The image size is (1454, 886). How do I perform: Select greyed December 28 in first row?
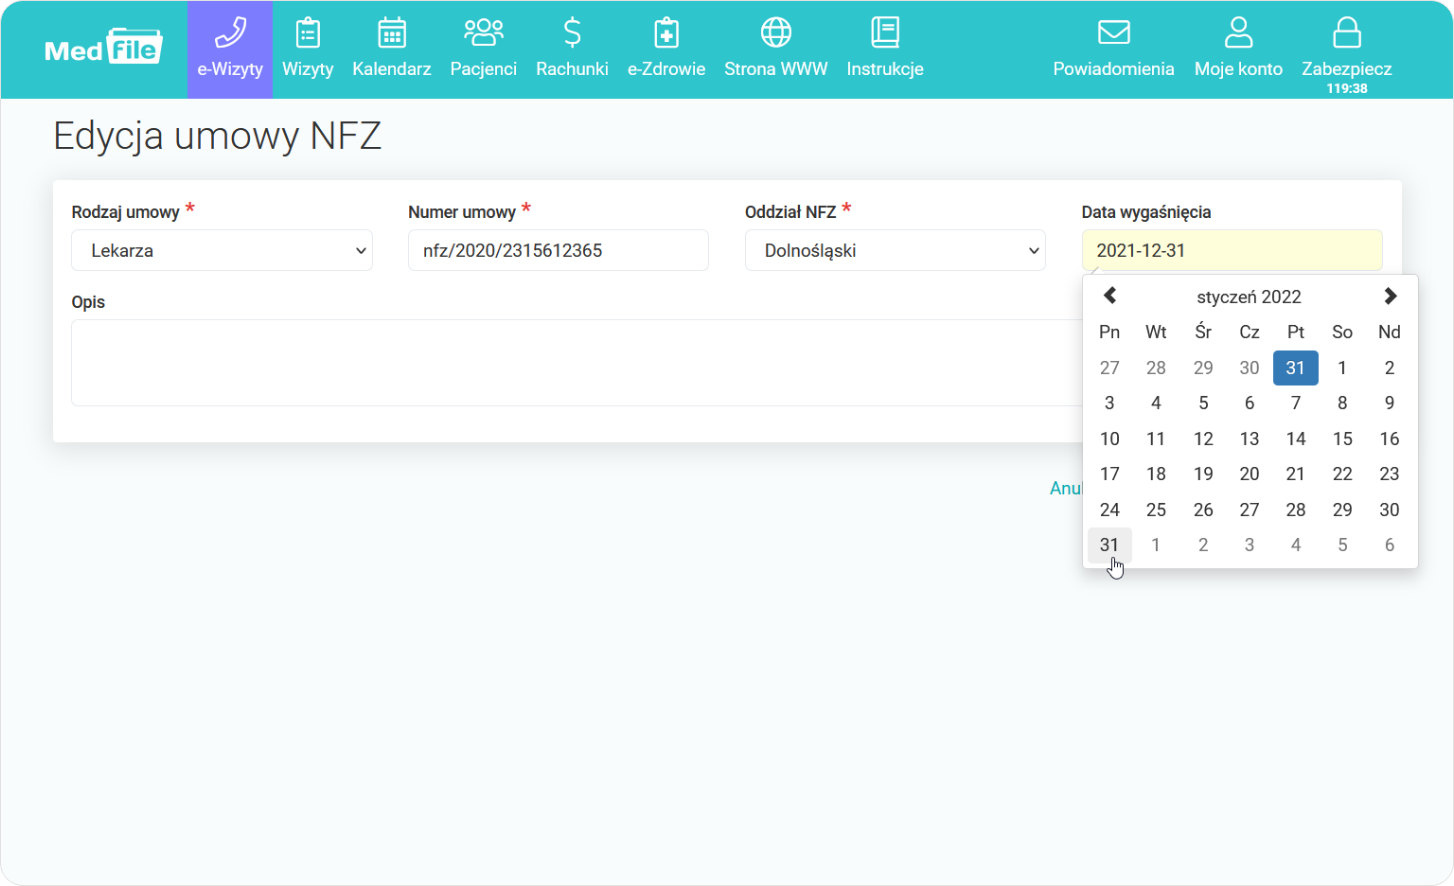(x=1156, y=368)
